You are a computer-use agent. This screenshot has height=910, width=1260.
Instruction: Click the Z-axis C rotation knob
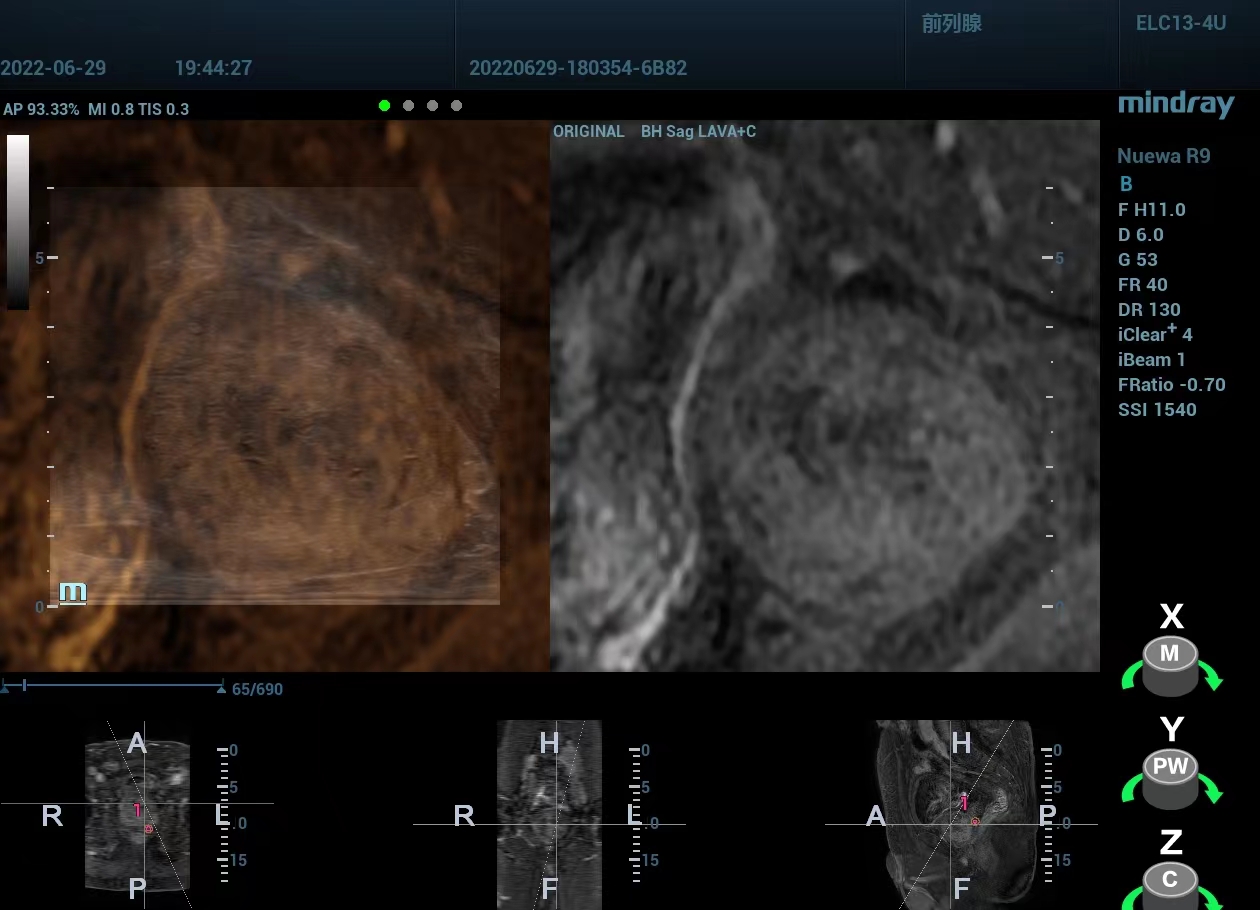tap(1169, 884)
